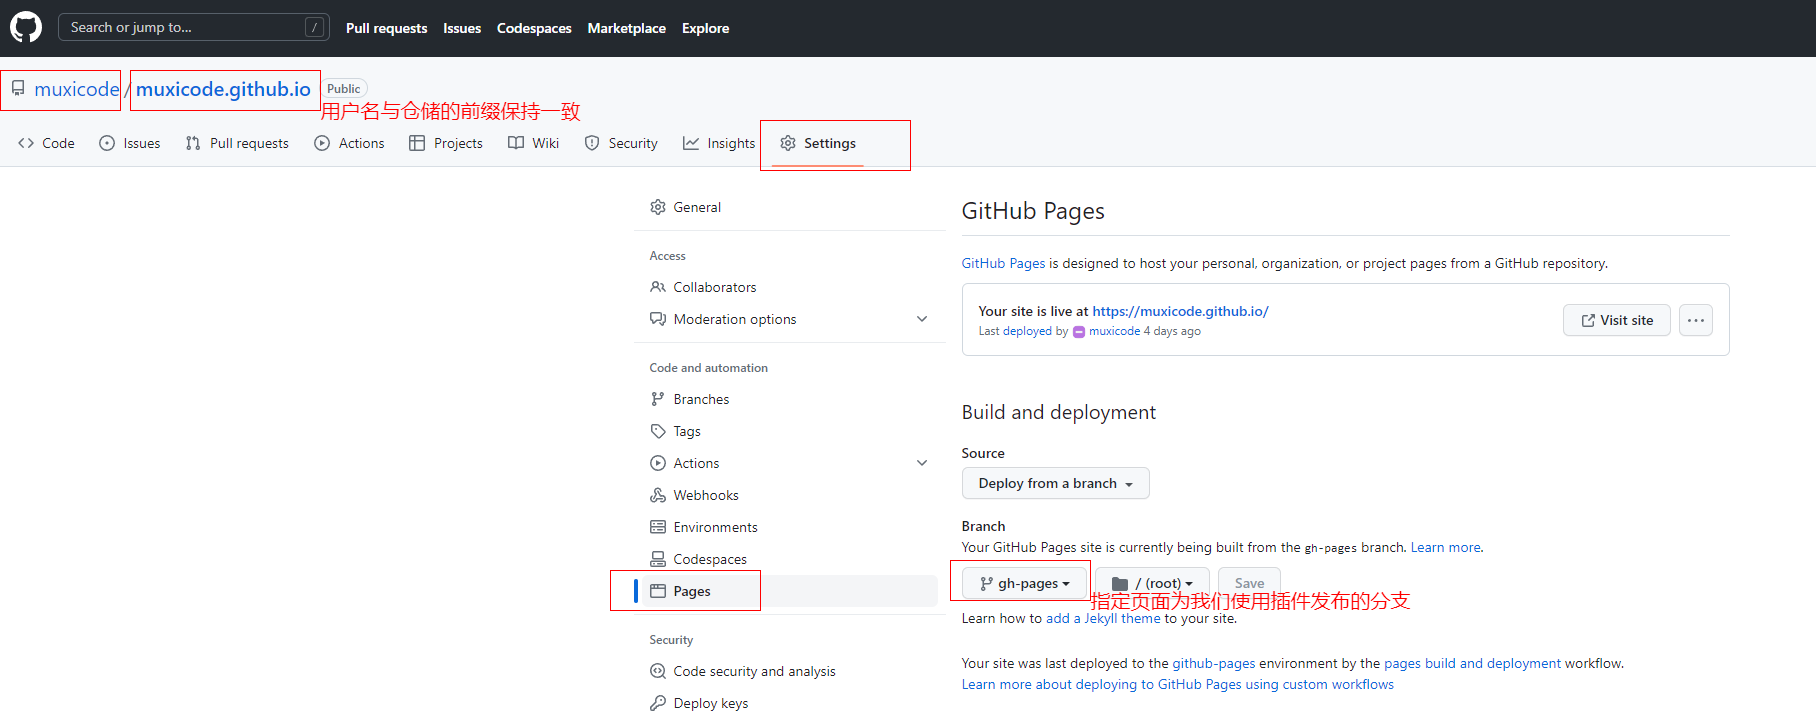
Task: Click the Collaborators people icon
Action: [657, 287]
